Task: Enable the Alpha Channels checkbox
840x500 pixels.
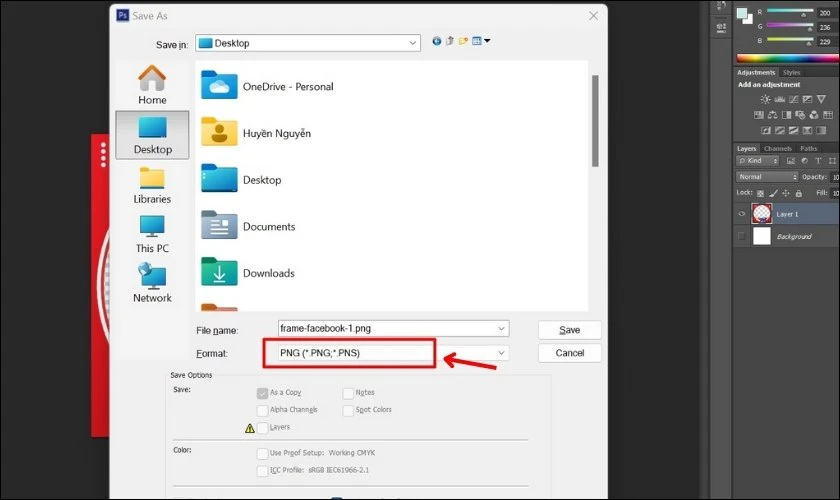Action: point(262,411)
